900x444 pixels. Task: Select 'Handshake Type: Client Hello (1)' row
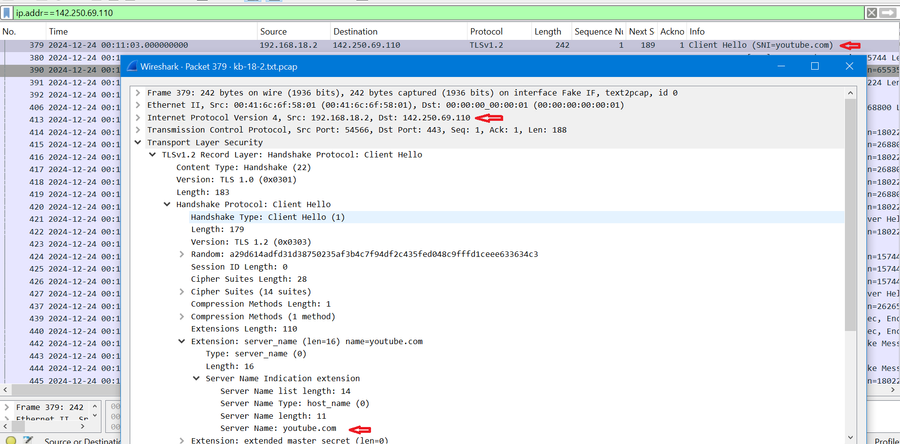(x=268, y=217)
